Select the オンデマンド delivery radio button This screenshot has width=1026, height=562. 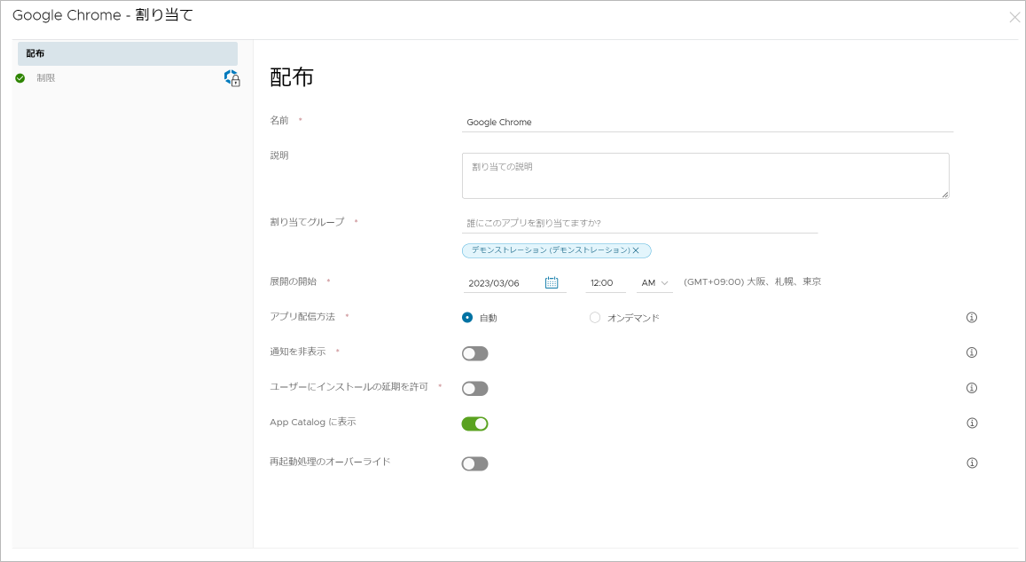pyautogui.click(x=595, y=317)
